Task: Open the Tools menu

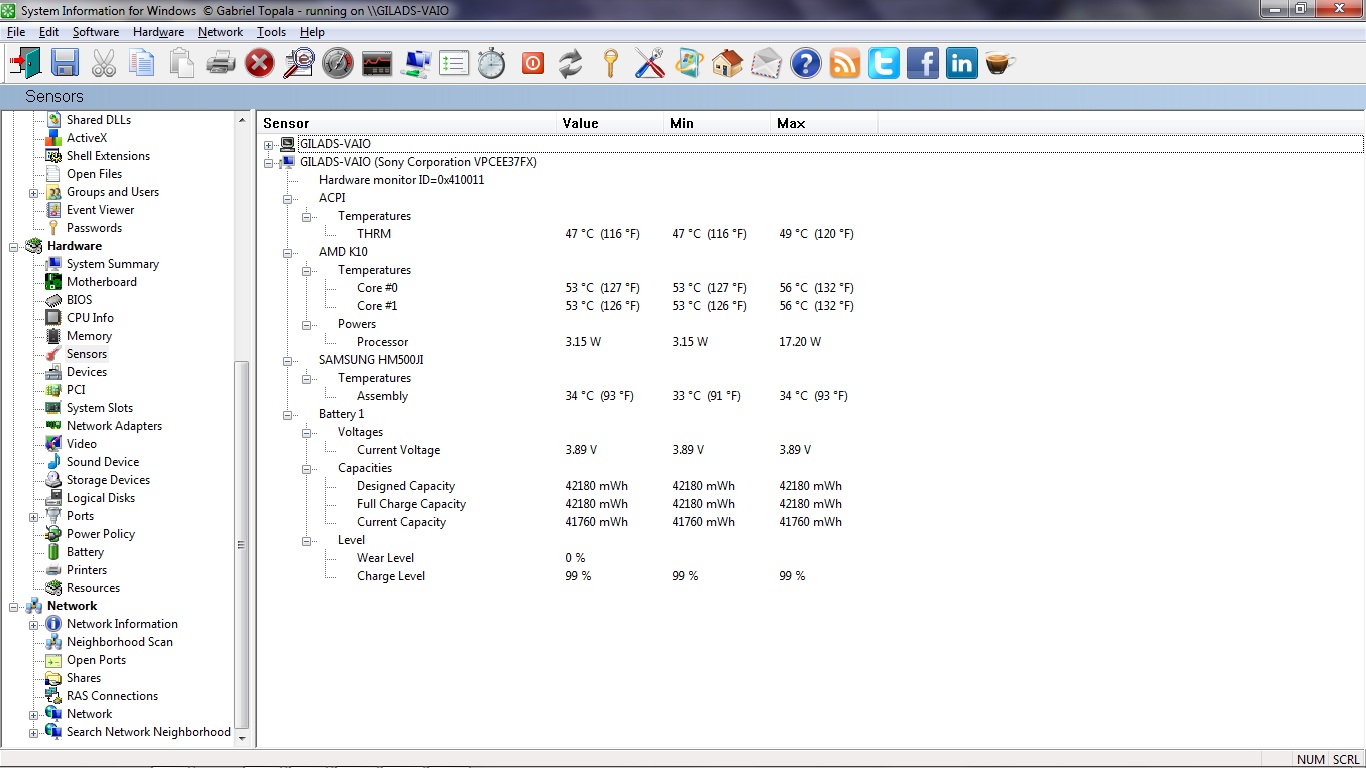Action: click(x=271, y=32)
